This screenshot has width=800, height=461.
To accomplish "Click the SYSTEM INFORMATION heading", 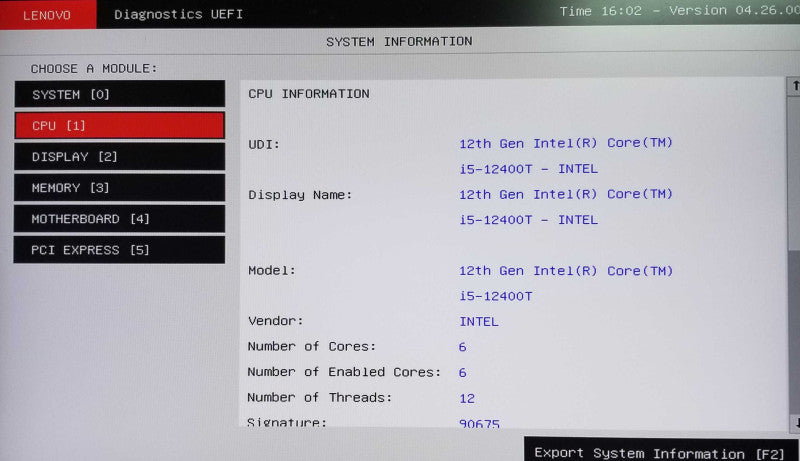I will [x=399, y=41].
